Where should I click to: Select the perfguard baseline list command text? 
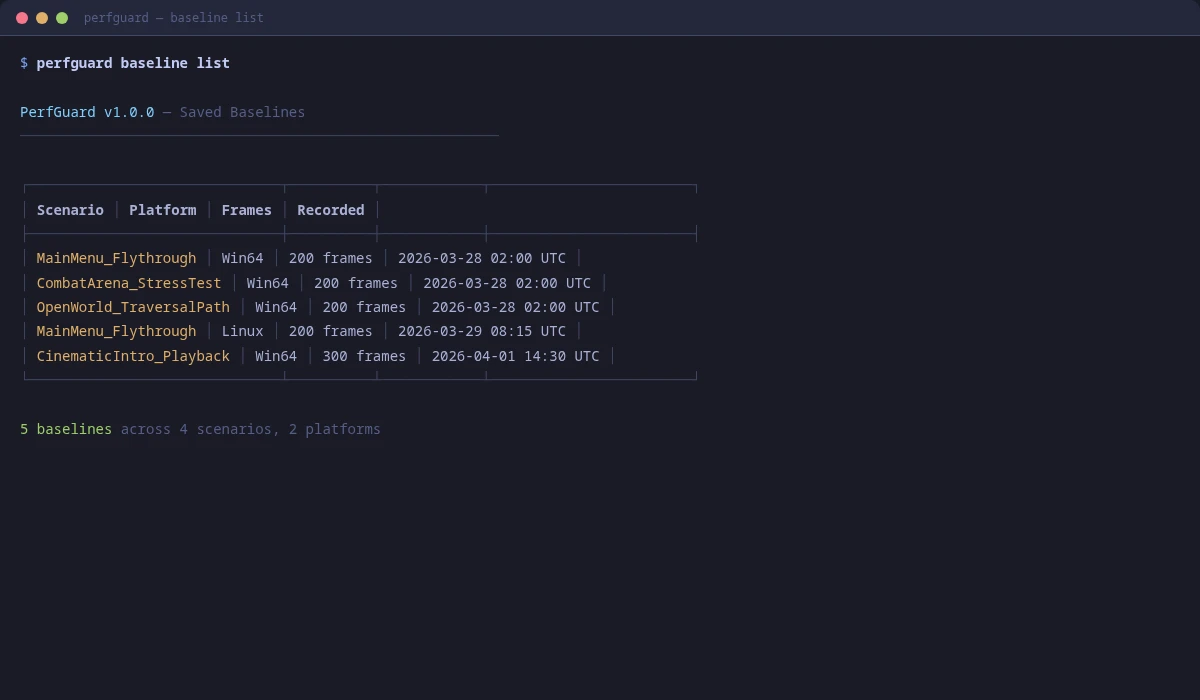coord(132,62)
